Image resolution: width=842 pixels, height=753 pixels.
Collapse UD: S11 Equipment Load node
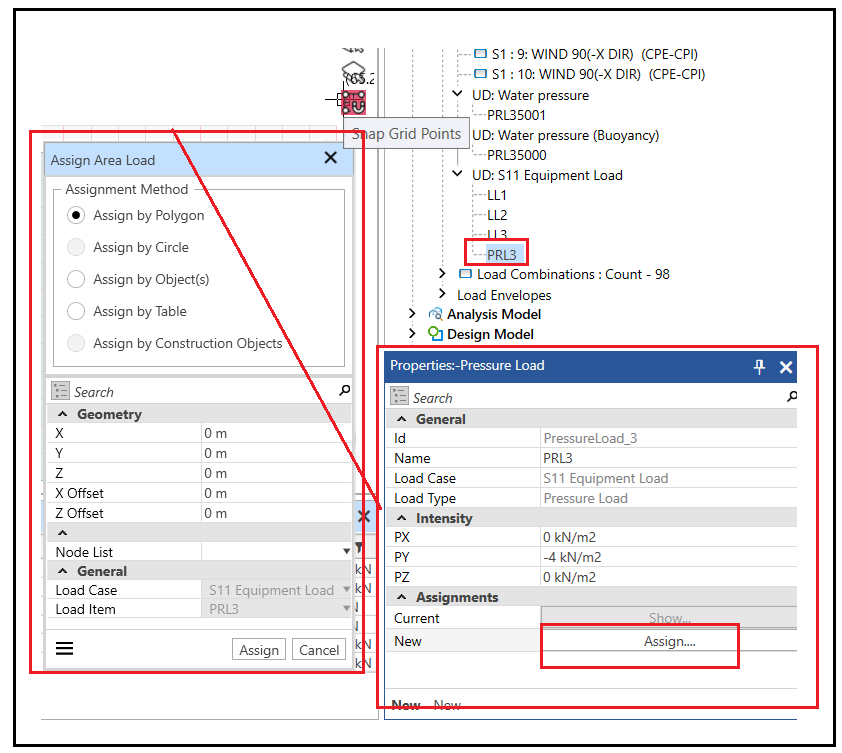click(x=457, y=173)
